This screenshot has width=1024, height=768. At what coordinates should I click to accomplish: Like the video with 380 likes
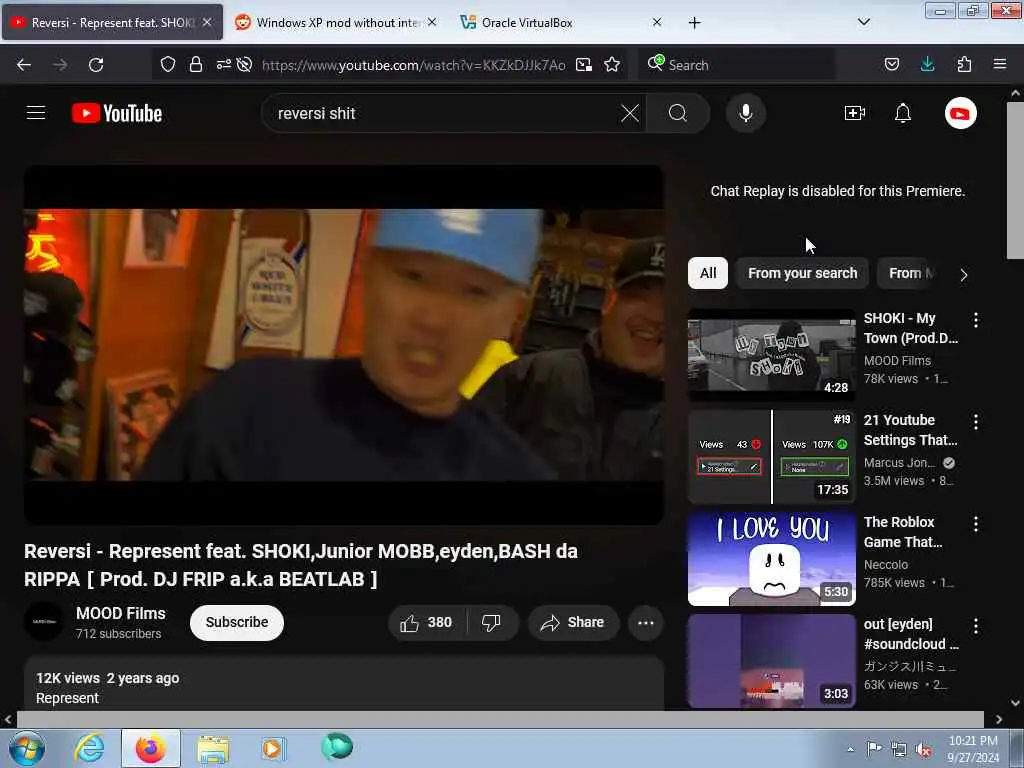click(x=426, y=622)
